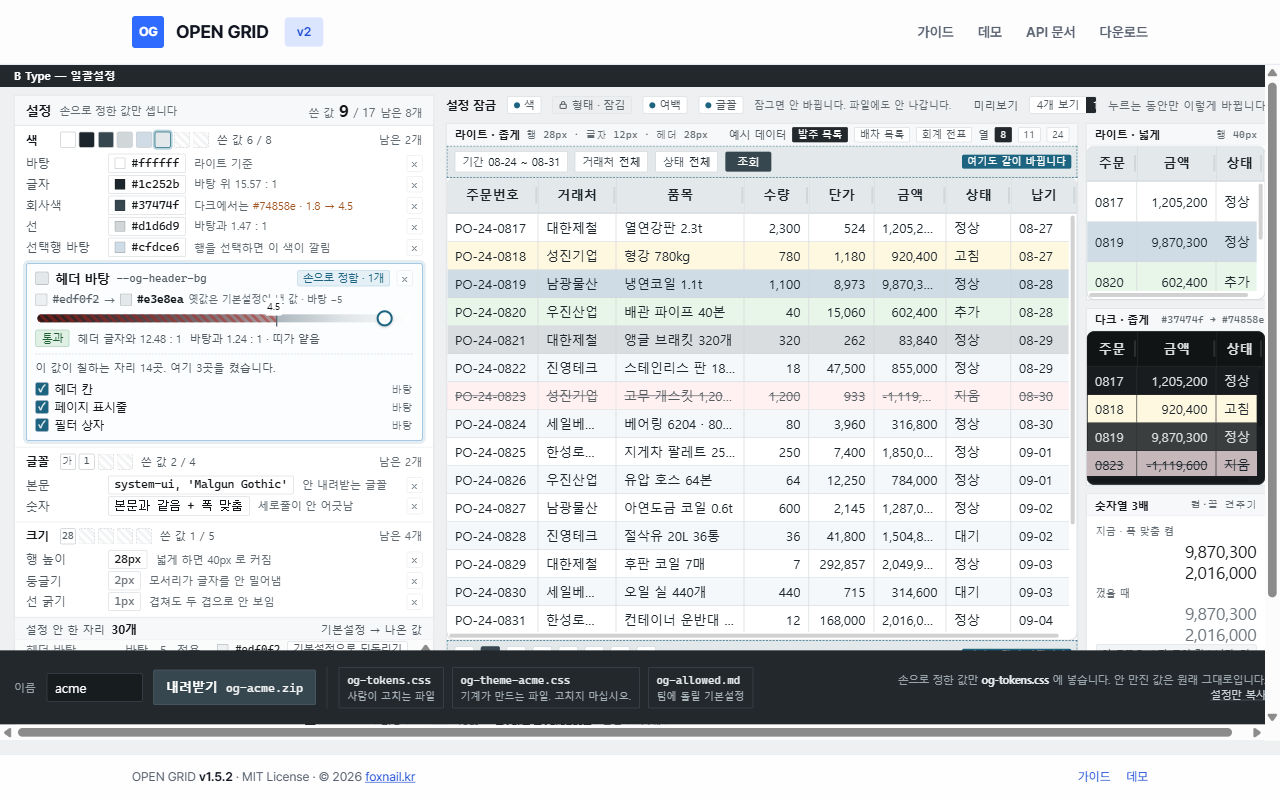Click the 헤더 바탕 brightness slider handle

[x=384, y=319]
